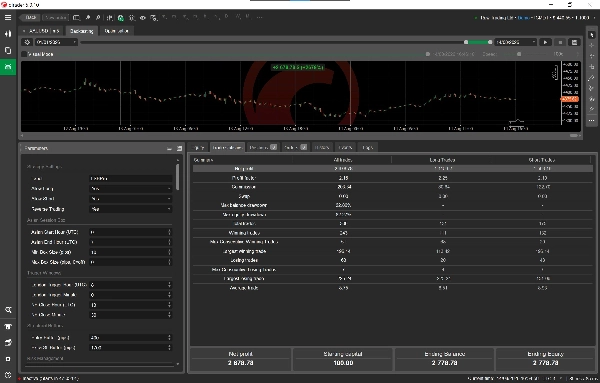Click the Starting capital value 100.00
This screenshot has width=600, height=383.
pyautogui.click(x=343, y=363)
